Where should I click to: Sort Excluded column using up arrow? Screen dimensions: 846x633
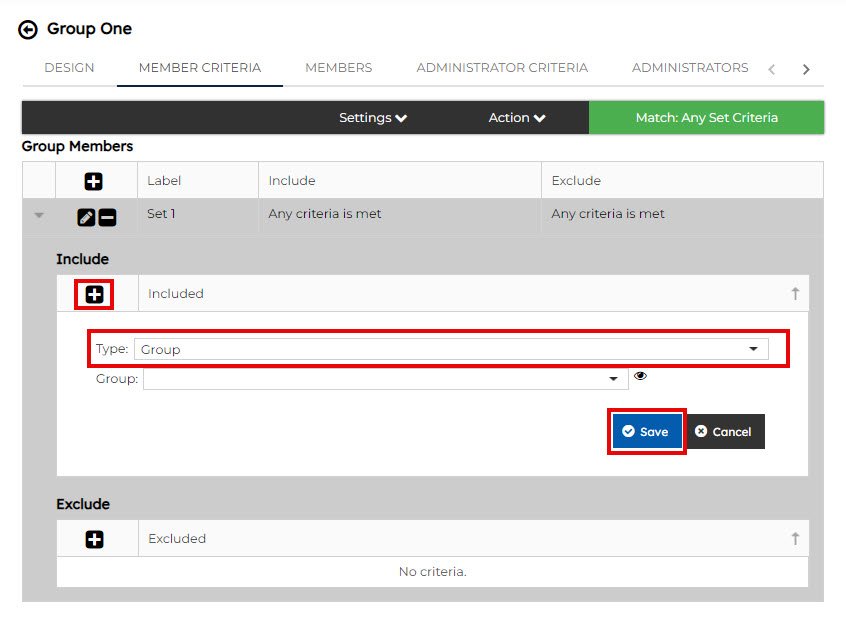click(x=795, y=539)
